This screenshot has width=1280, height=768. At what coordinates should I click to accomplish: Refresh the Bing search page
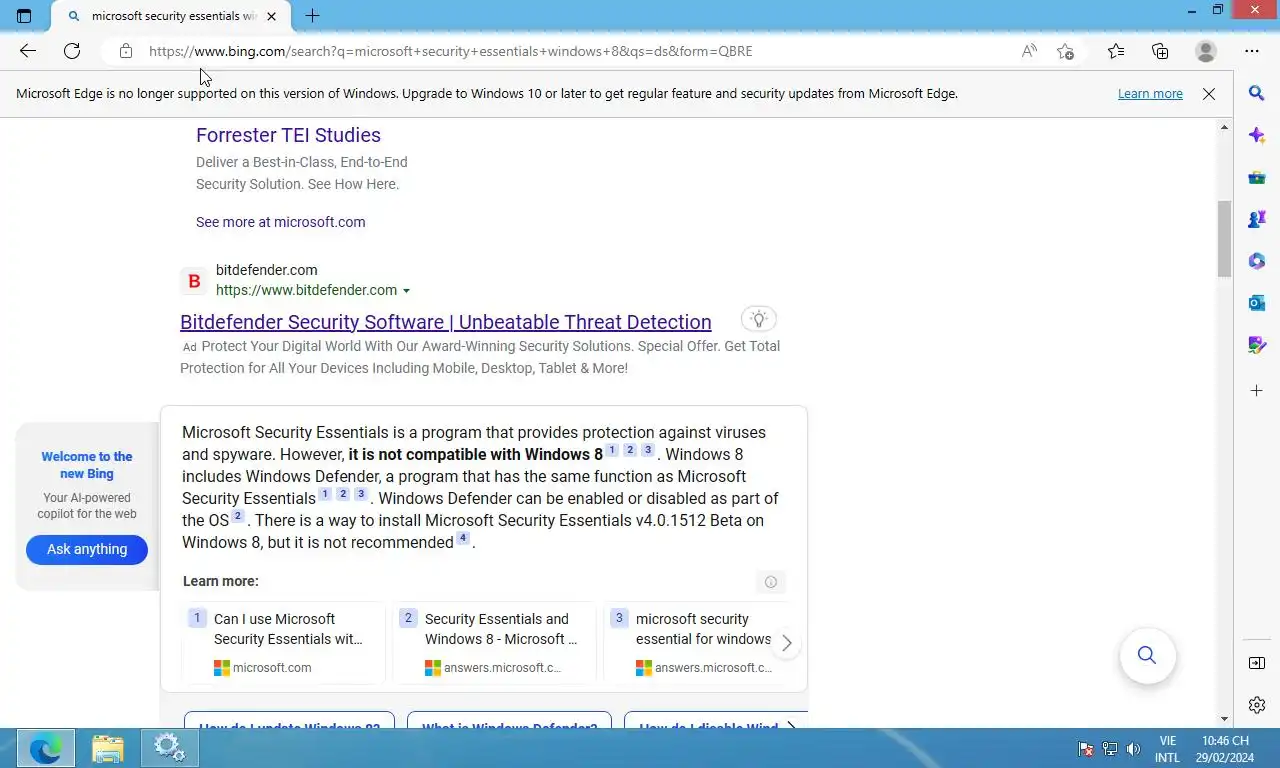click(x=72, y=51)
